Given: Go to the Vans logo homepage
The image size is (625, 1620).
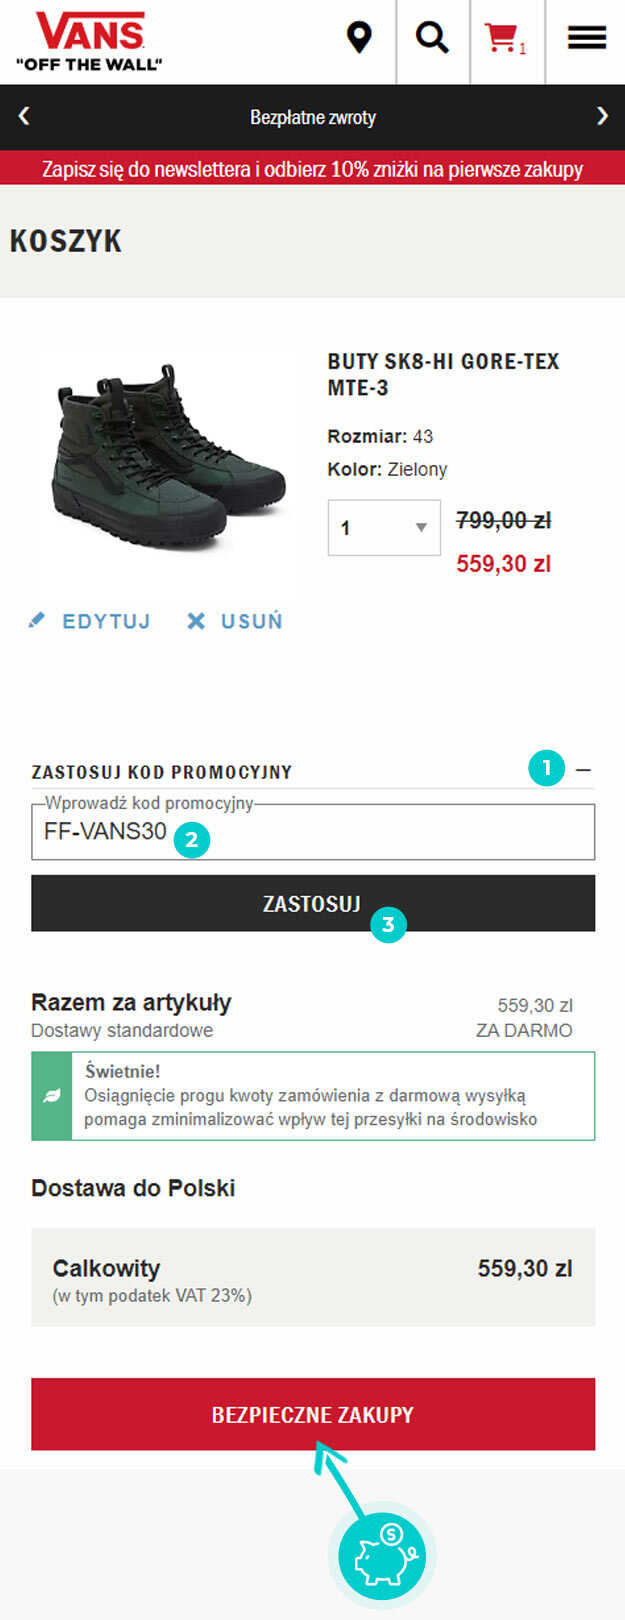Looking at the screenshot, I should pos(90,41).
